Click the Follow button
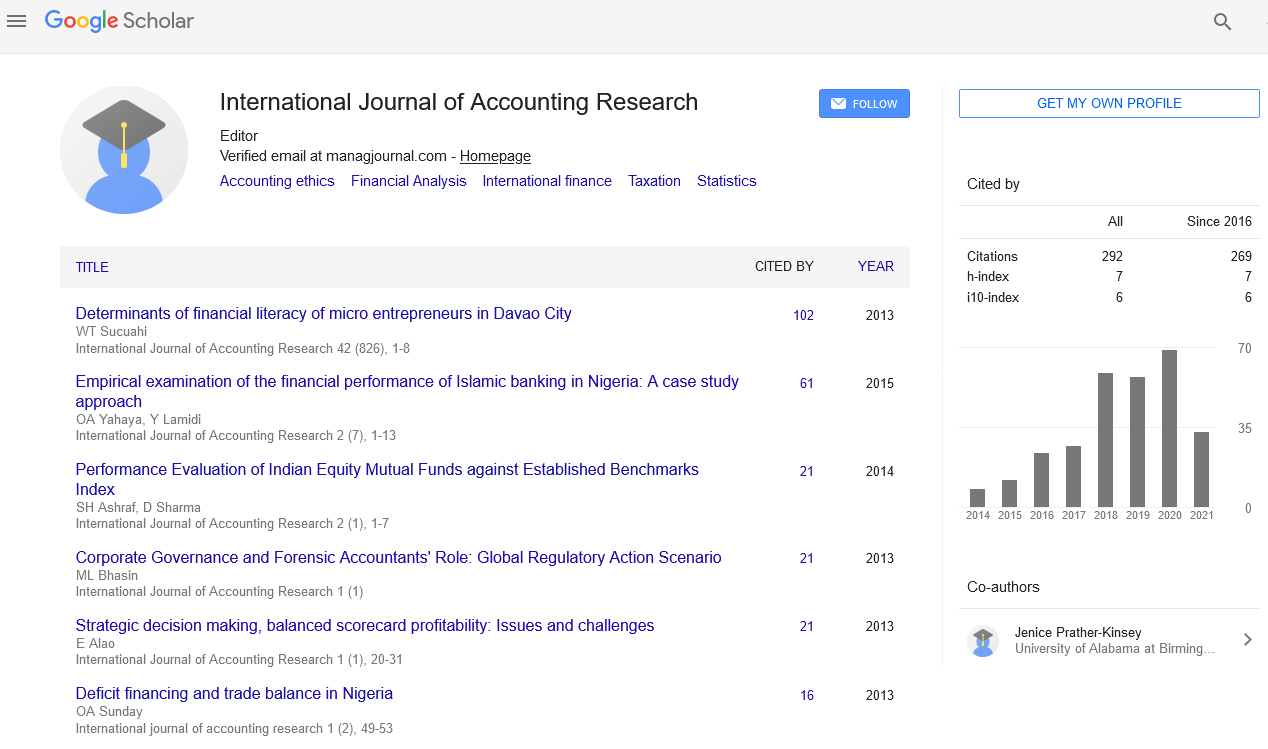Image resolution: width=1268 pixels, height=749 pixels. [864, 104]
